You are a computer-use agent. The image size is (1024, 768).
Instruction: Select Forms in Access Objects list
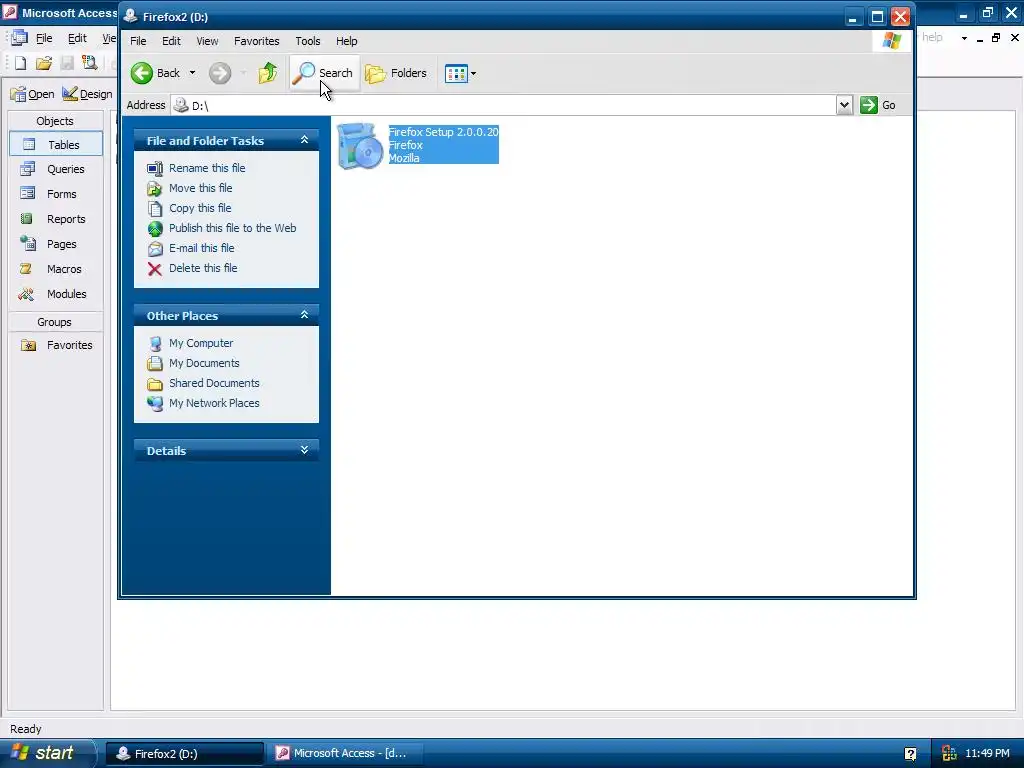click(x=56, y=194)
